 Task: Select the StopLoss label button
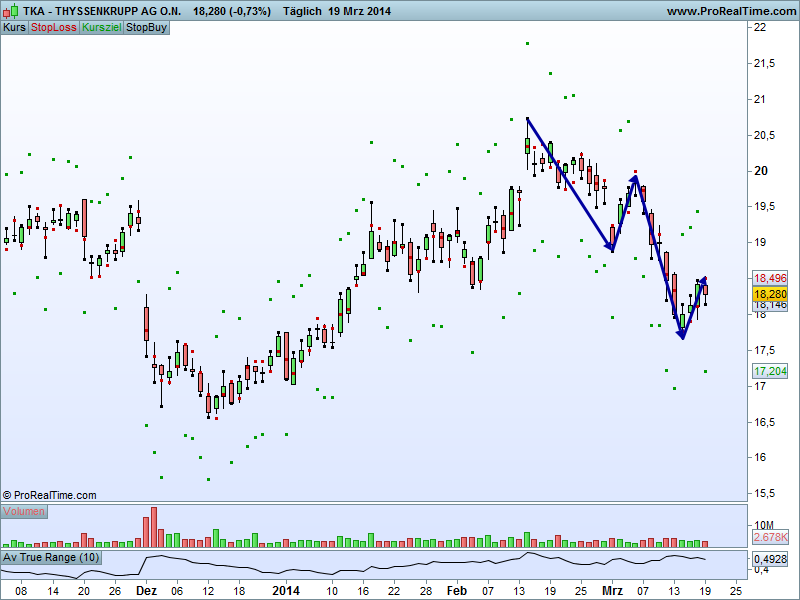(x=54, y=28)
